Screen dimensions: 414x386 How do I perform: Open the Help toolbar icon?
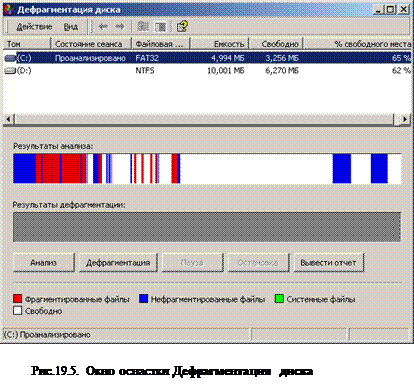182,27
